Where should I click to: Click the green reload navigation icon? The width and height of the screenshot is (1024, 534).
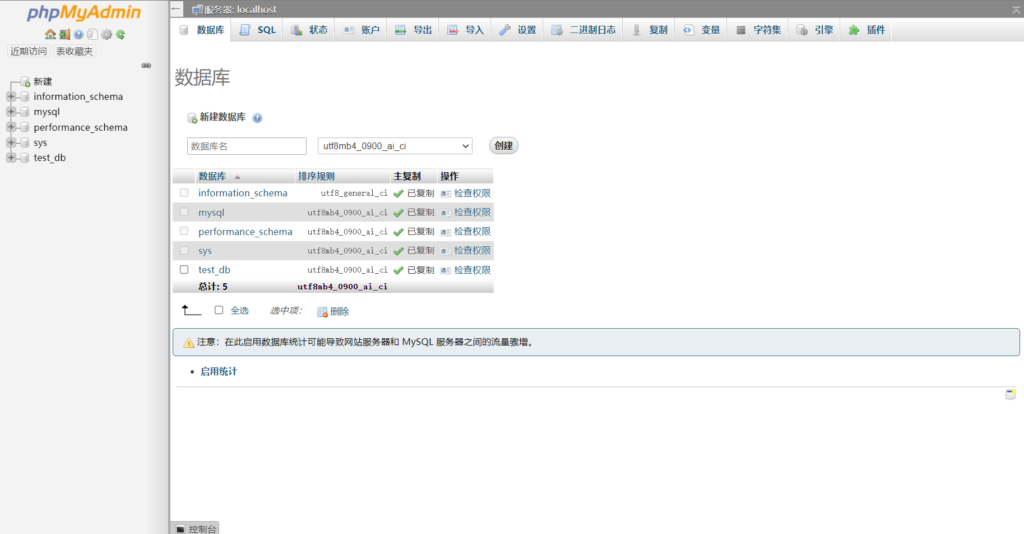pyautogui.click(x=120, y=34)
